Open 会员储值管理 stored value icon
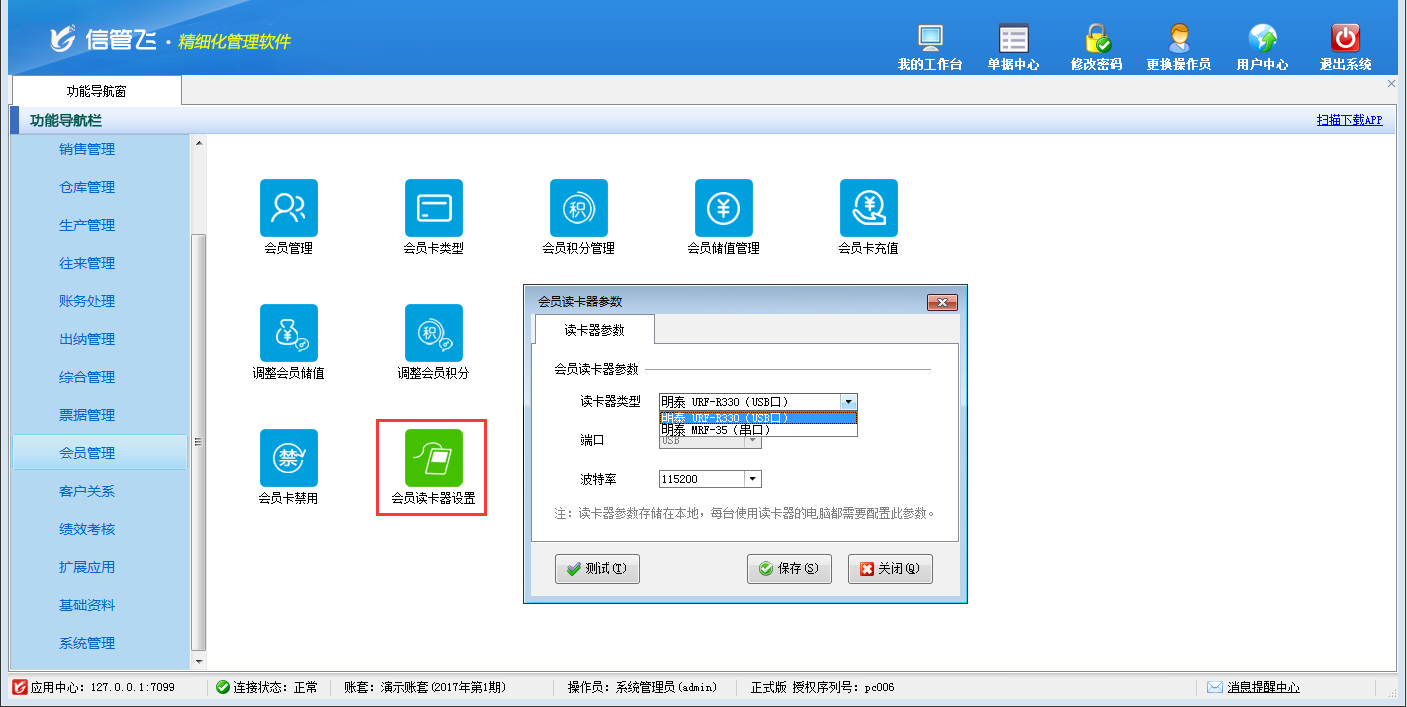The image size is (1407, 707). click(723, 208)
